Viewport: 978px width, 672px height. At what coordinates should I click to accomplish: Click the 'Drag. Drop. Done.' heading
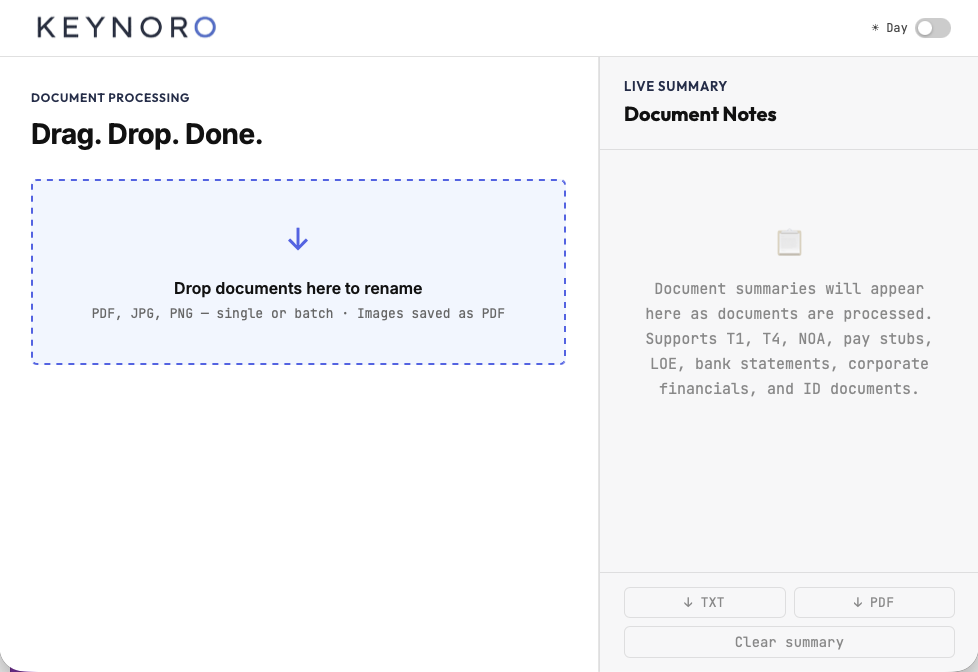pyautogui.click(x=147, y=134)
